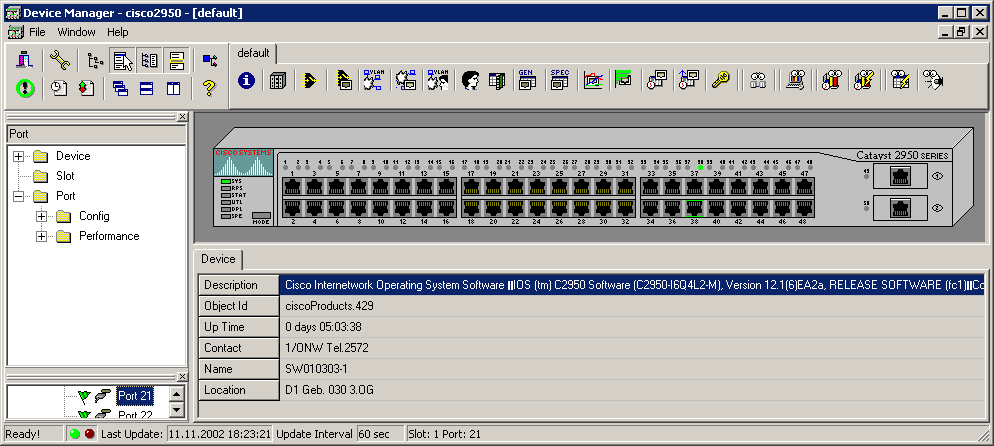This screenshot has height=446, width=994.
Task: Click the GEN port toolbar icon
Action: click(525, 81)
